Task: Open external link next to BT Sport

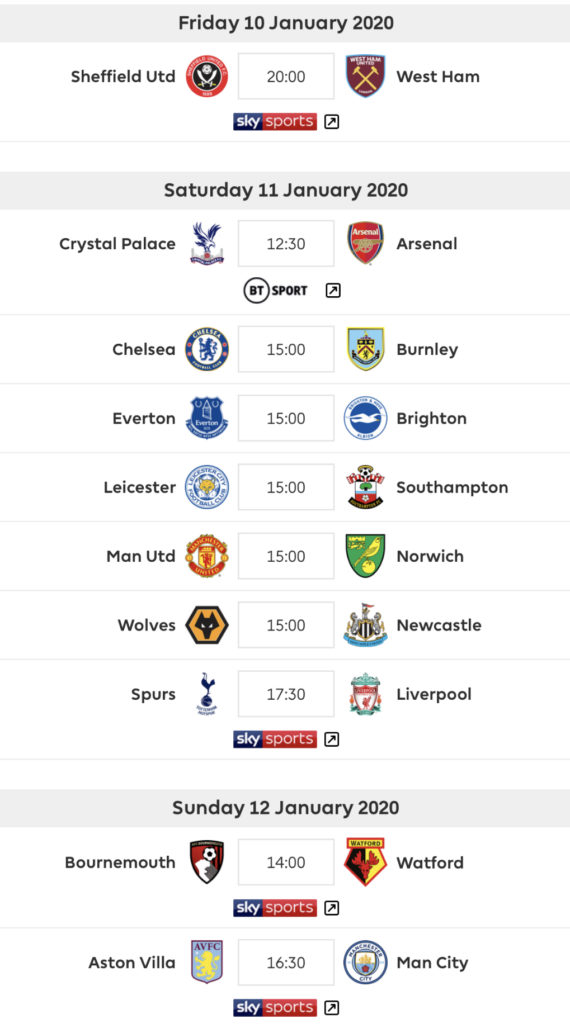Action: (333, 291)
